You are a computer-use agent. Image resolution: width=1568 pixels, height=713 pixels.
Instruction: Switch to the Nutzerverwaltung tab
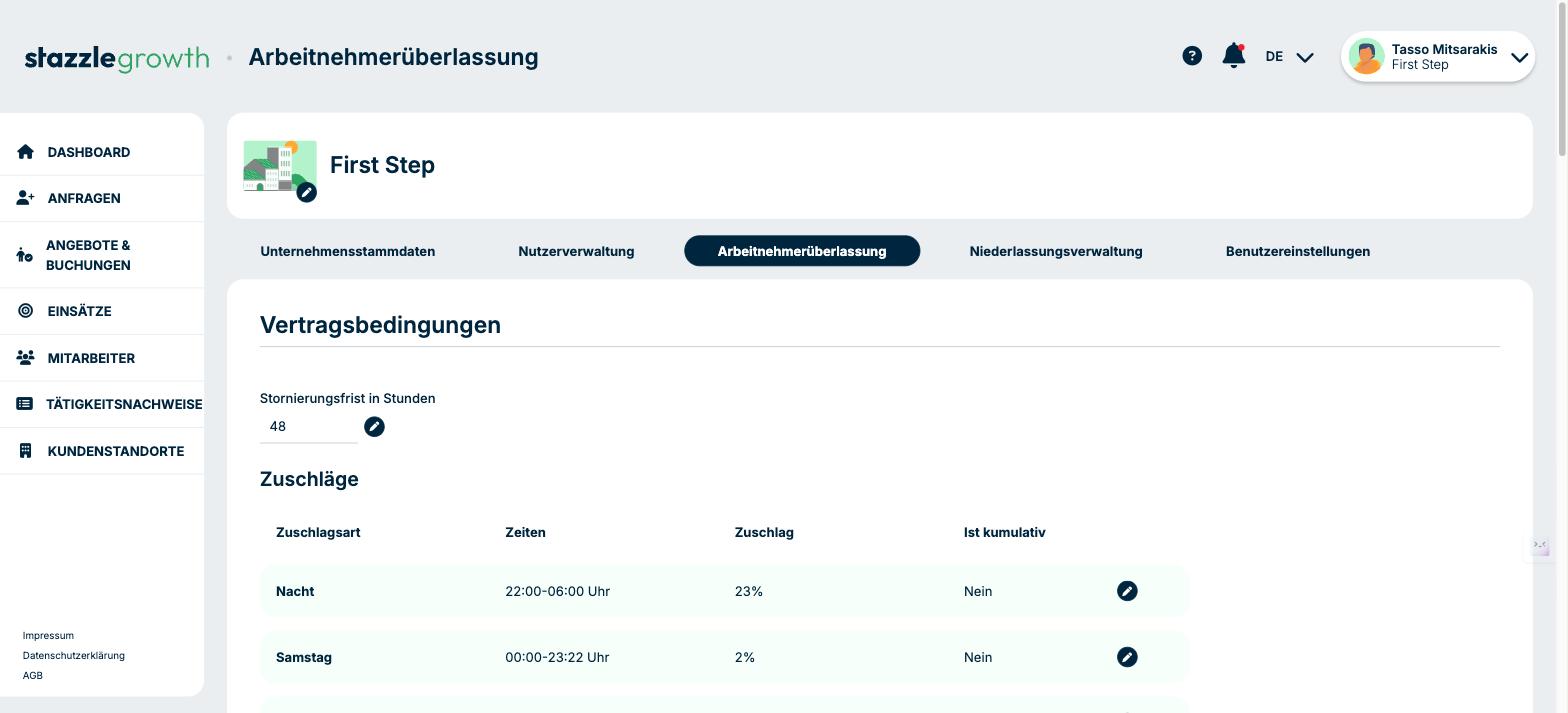click(x=576, y=251)
